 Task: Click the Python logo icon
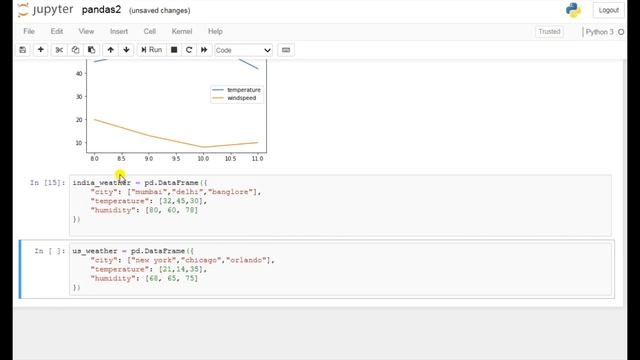pos(573,10)
